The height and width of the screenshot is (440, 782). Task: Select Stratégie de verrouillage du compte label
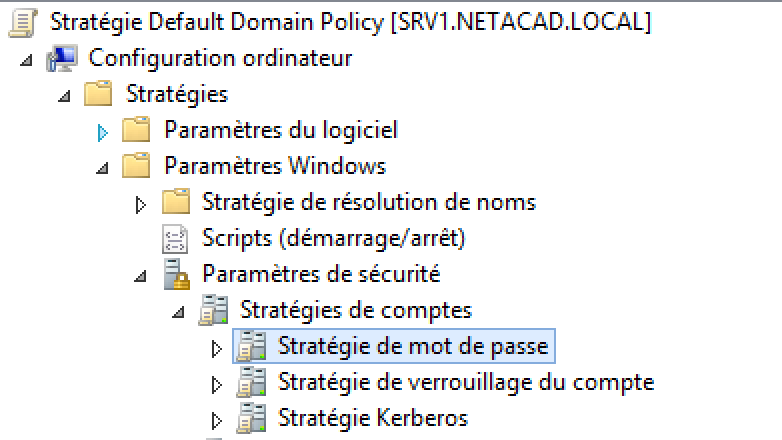click(x=466, y=382)
